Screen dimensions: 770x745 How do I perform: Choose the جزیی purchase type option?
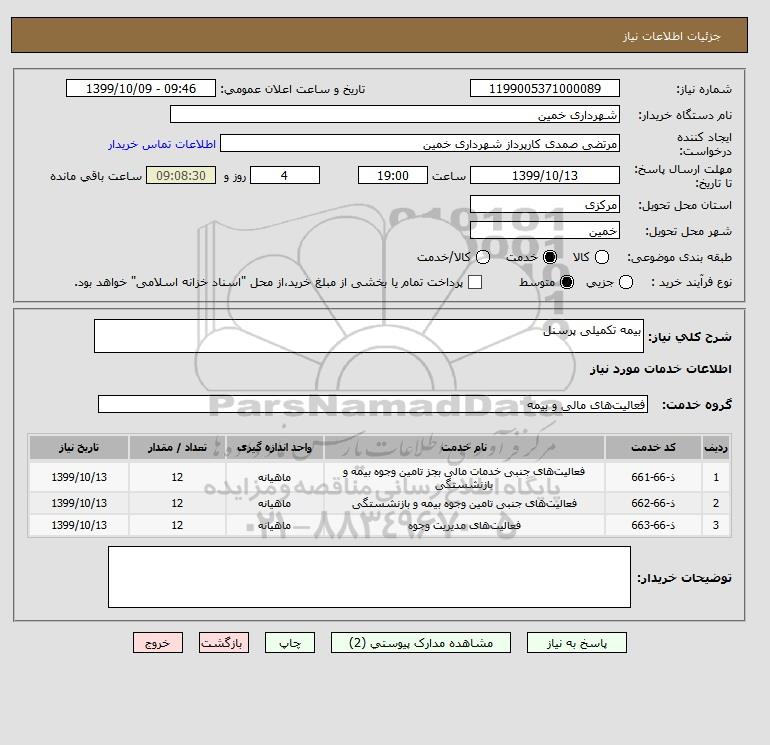tap(626, 282)
